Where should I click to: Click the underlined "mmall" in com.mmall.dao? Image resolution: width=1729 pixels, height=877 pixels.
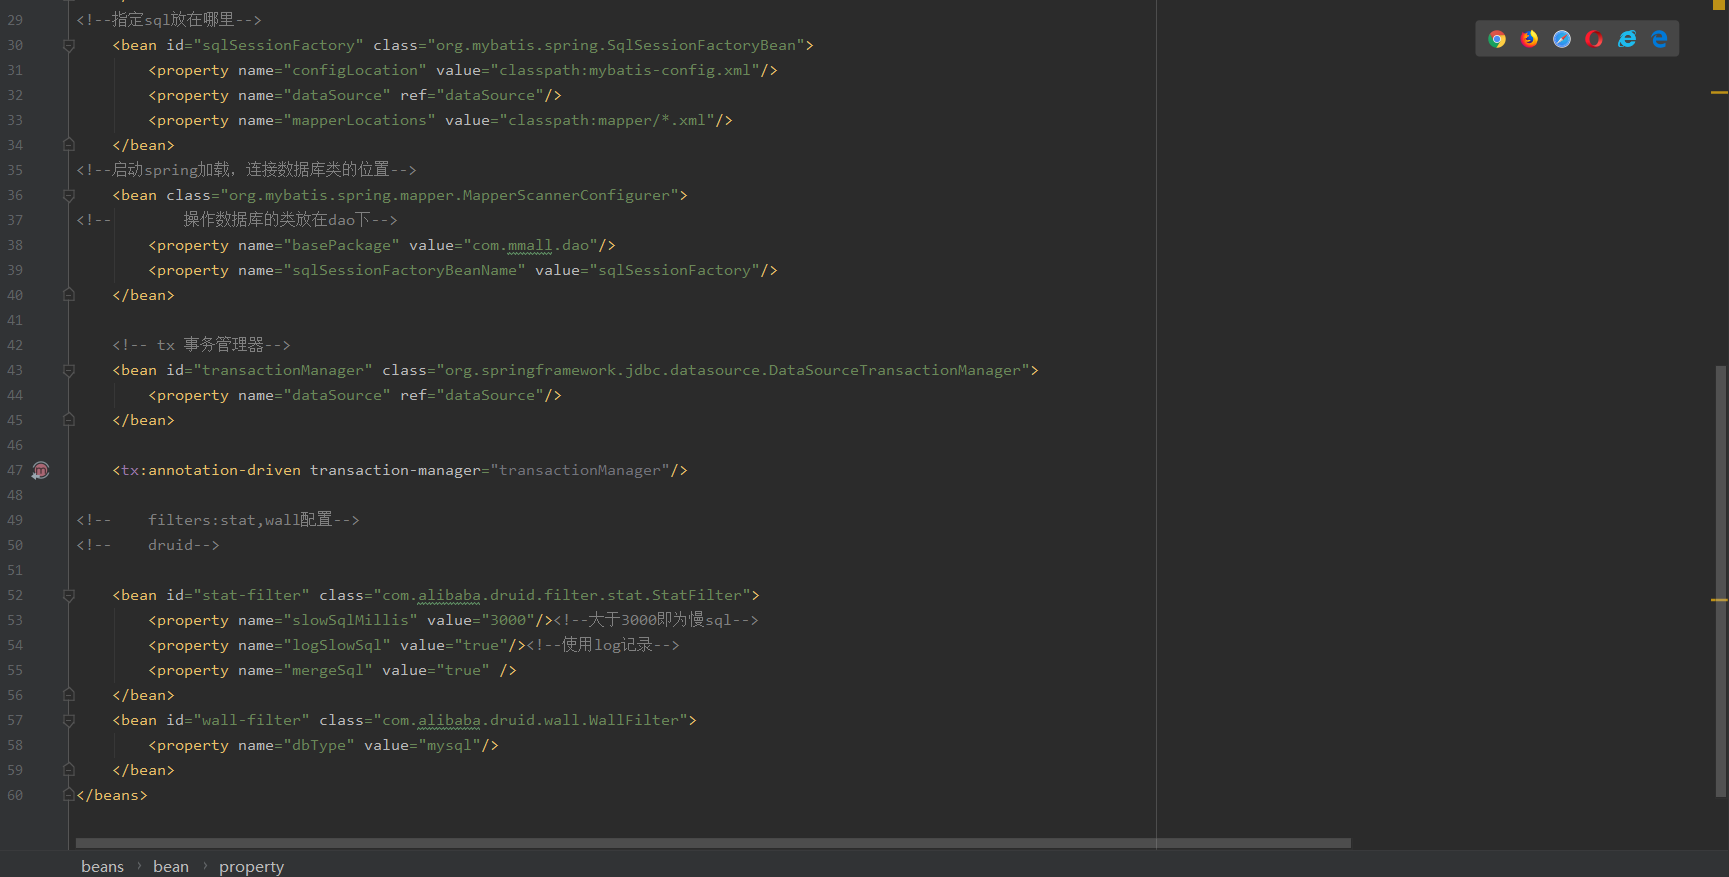point(530,245)
